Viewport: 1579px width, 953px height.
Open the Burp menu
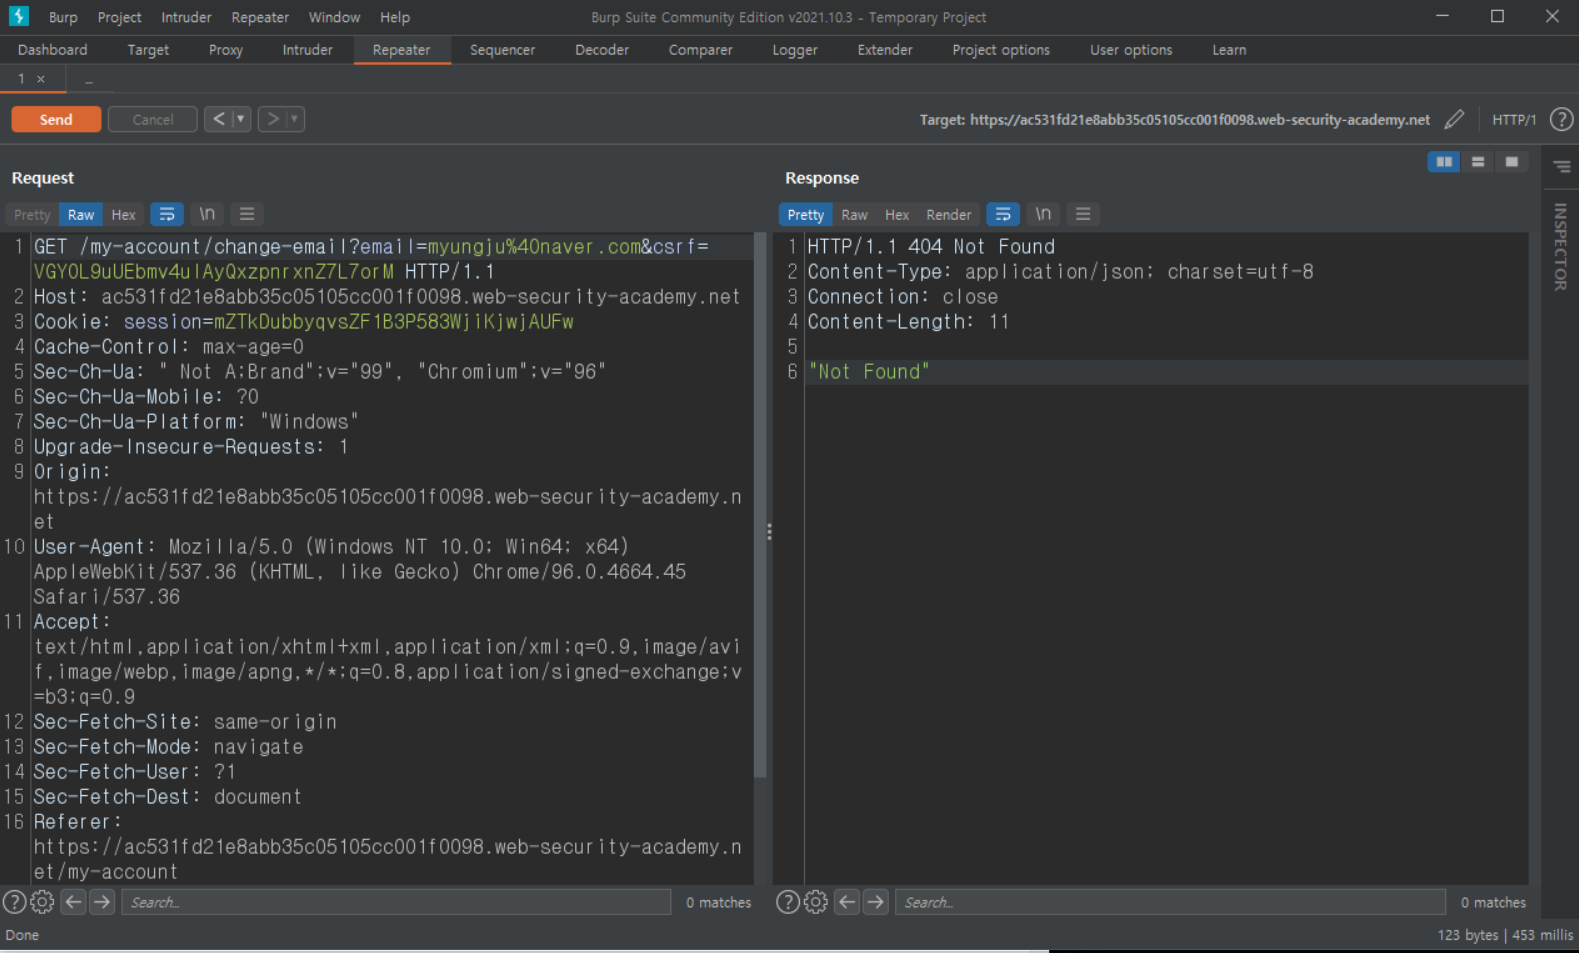pos(63,17)
